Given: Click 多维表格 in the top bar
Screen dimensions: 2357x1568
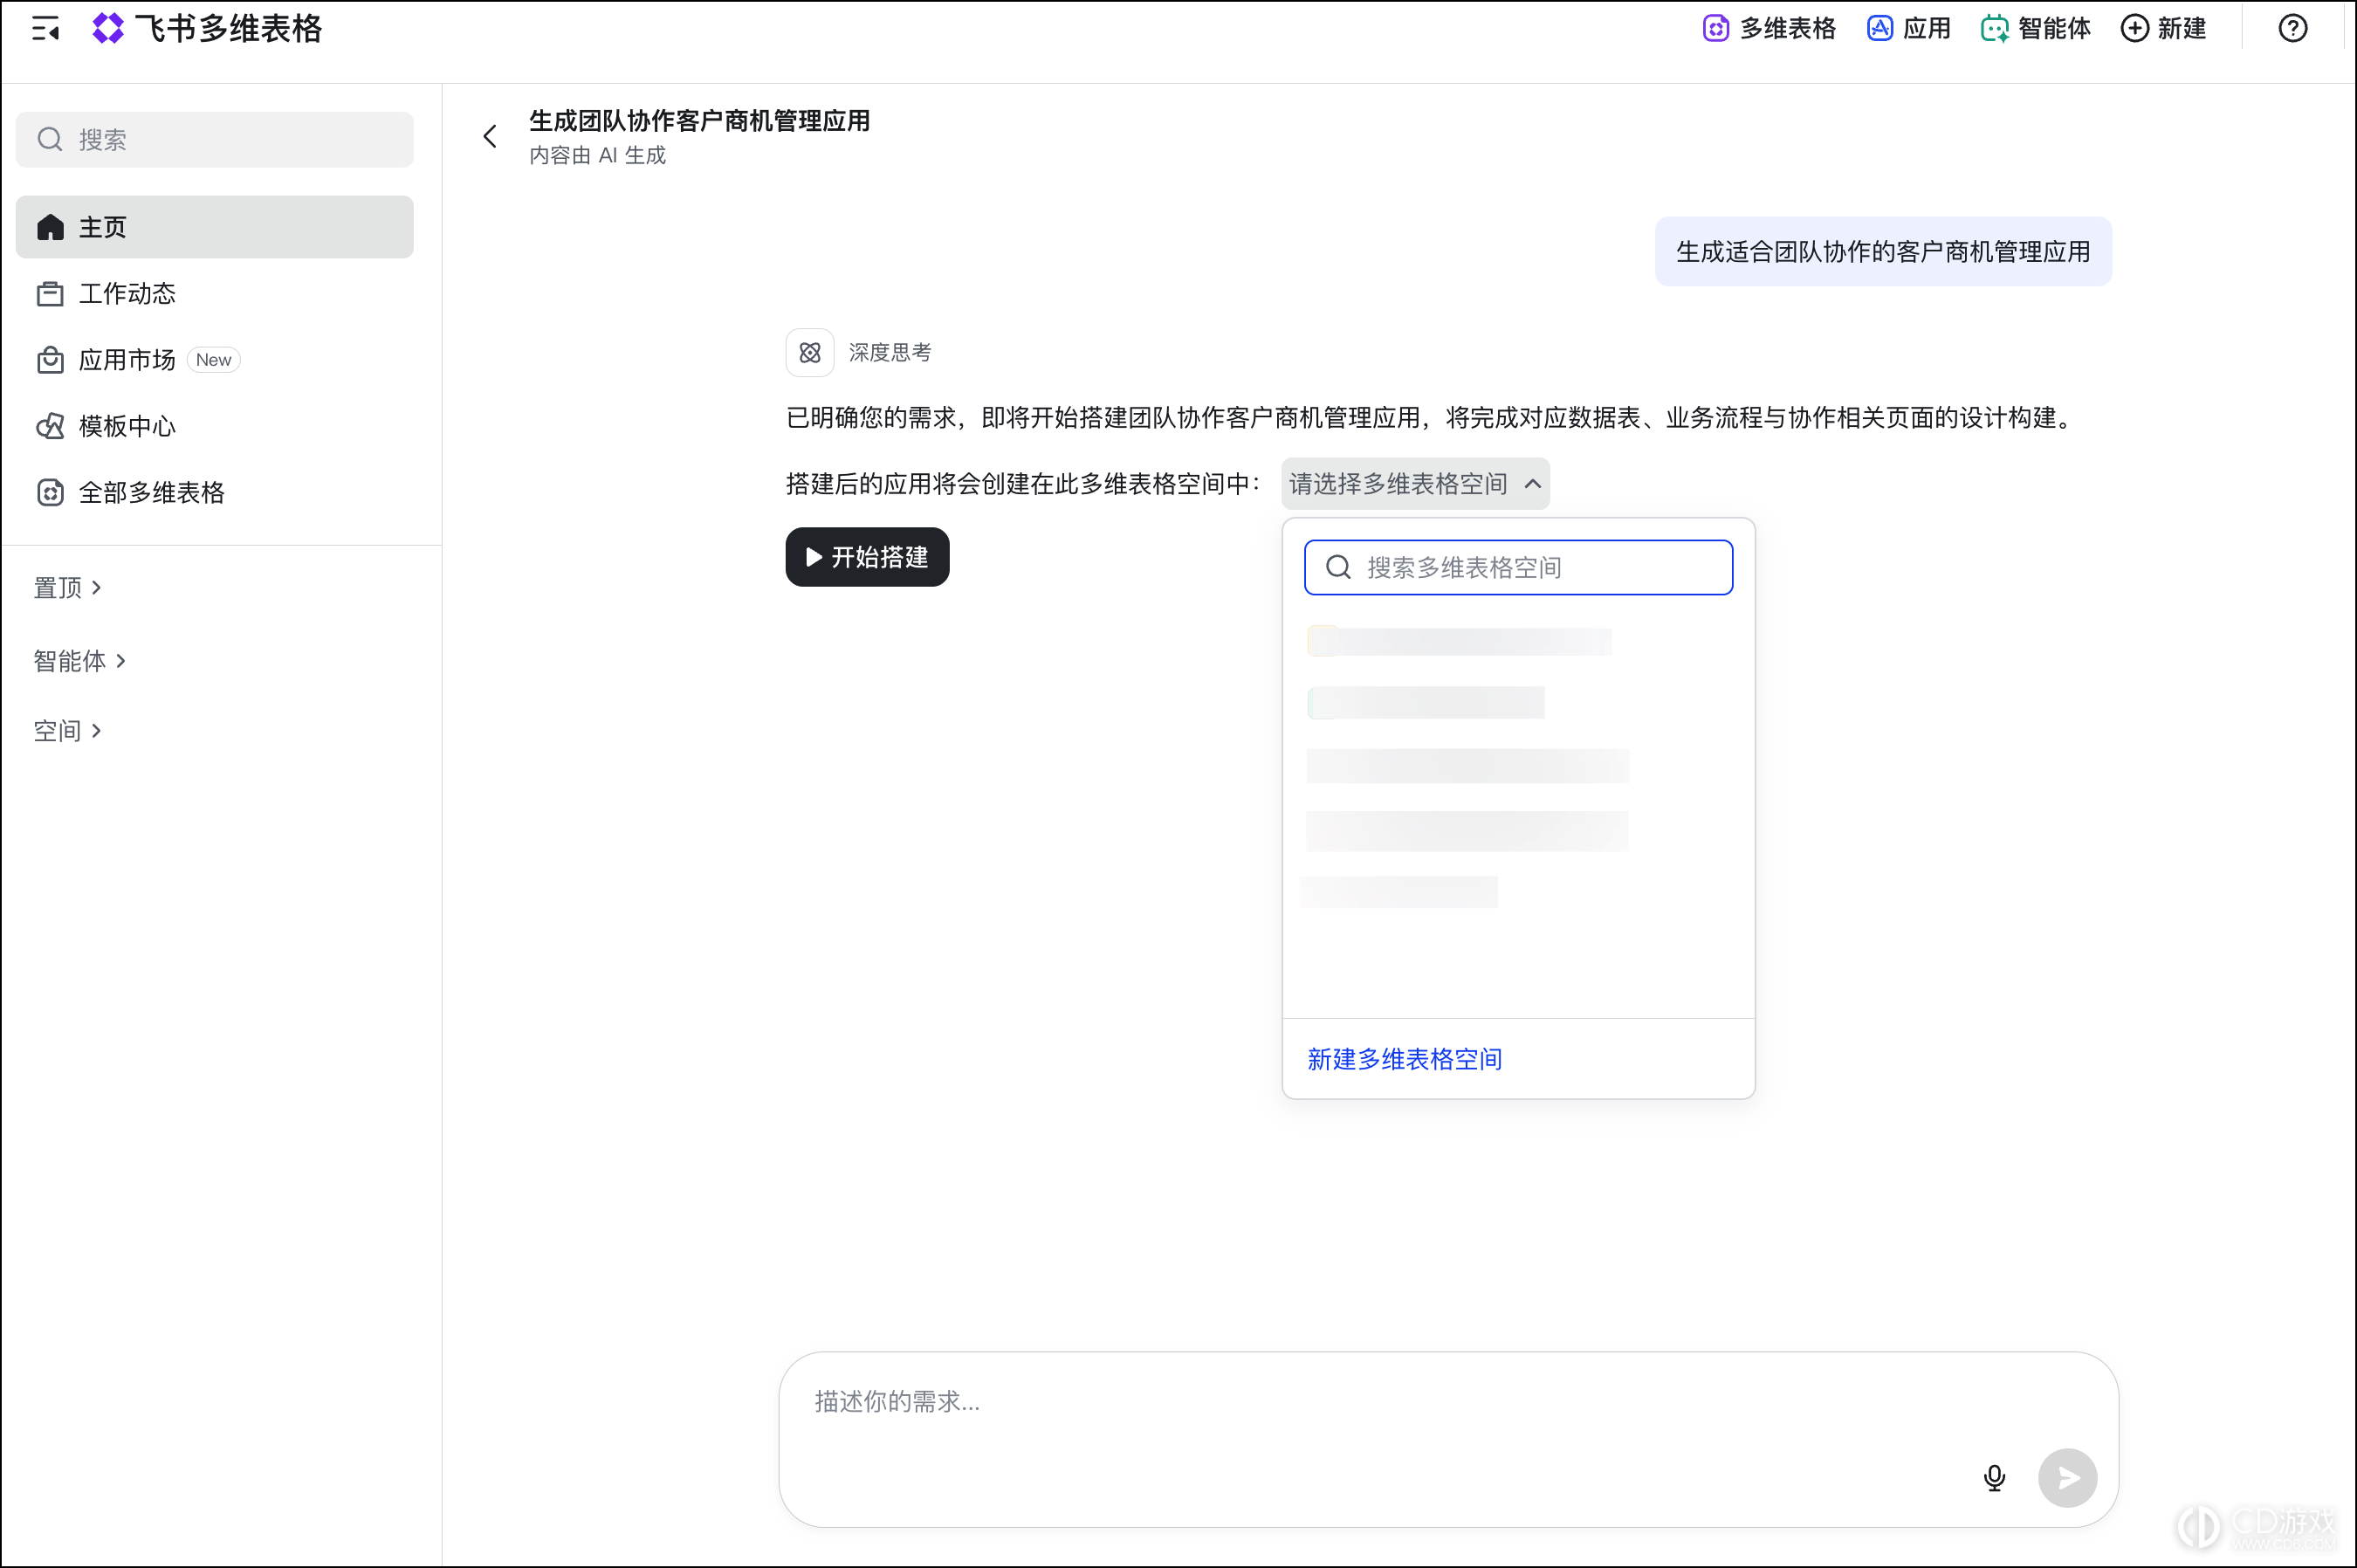Looking at the screenshot, I should (x=1770, y=28).
